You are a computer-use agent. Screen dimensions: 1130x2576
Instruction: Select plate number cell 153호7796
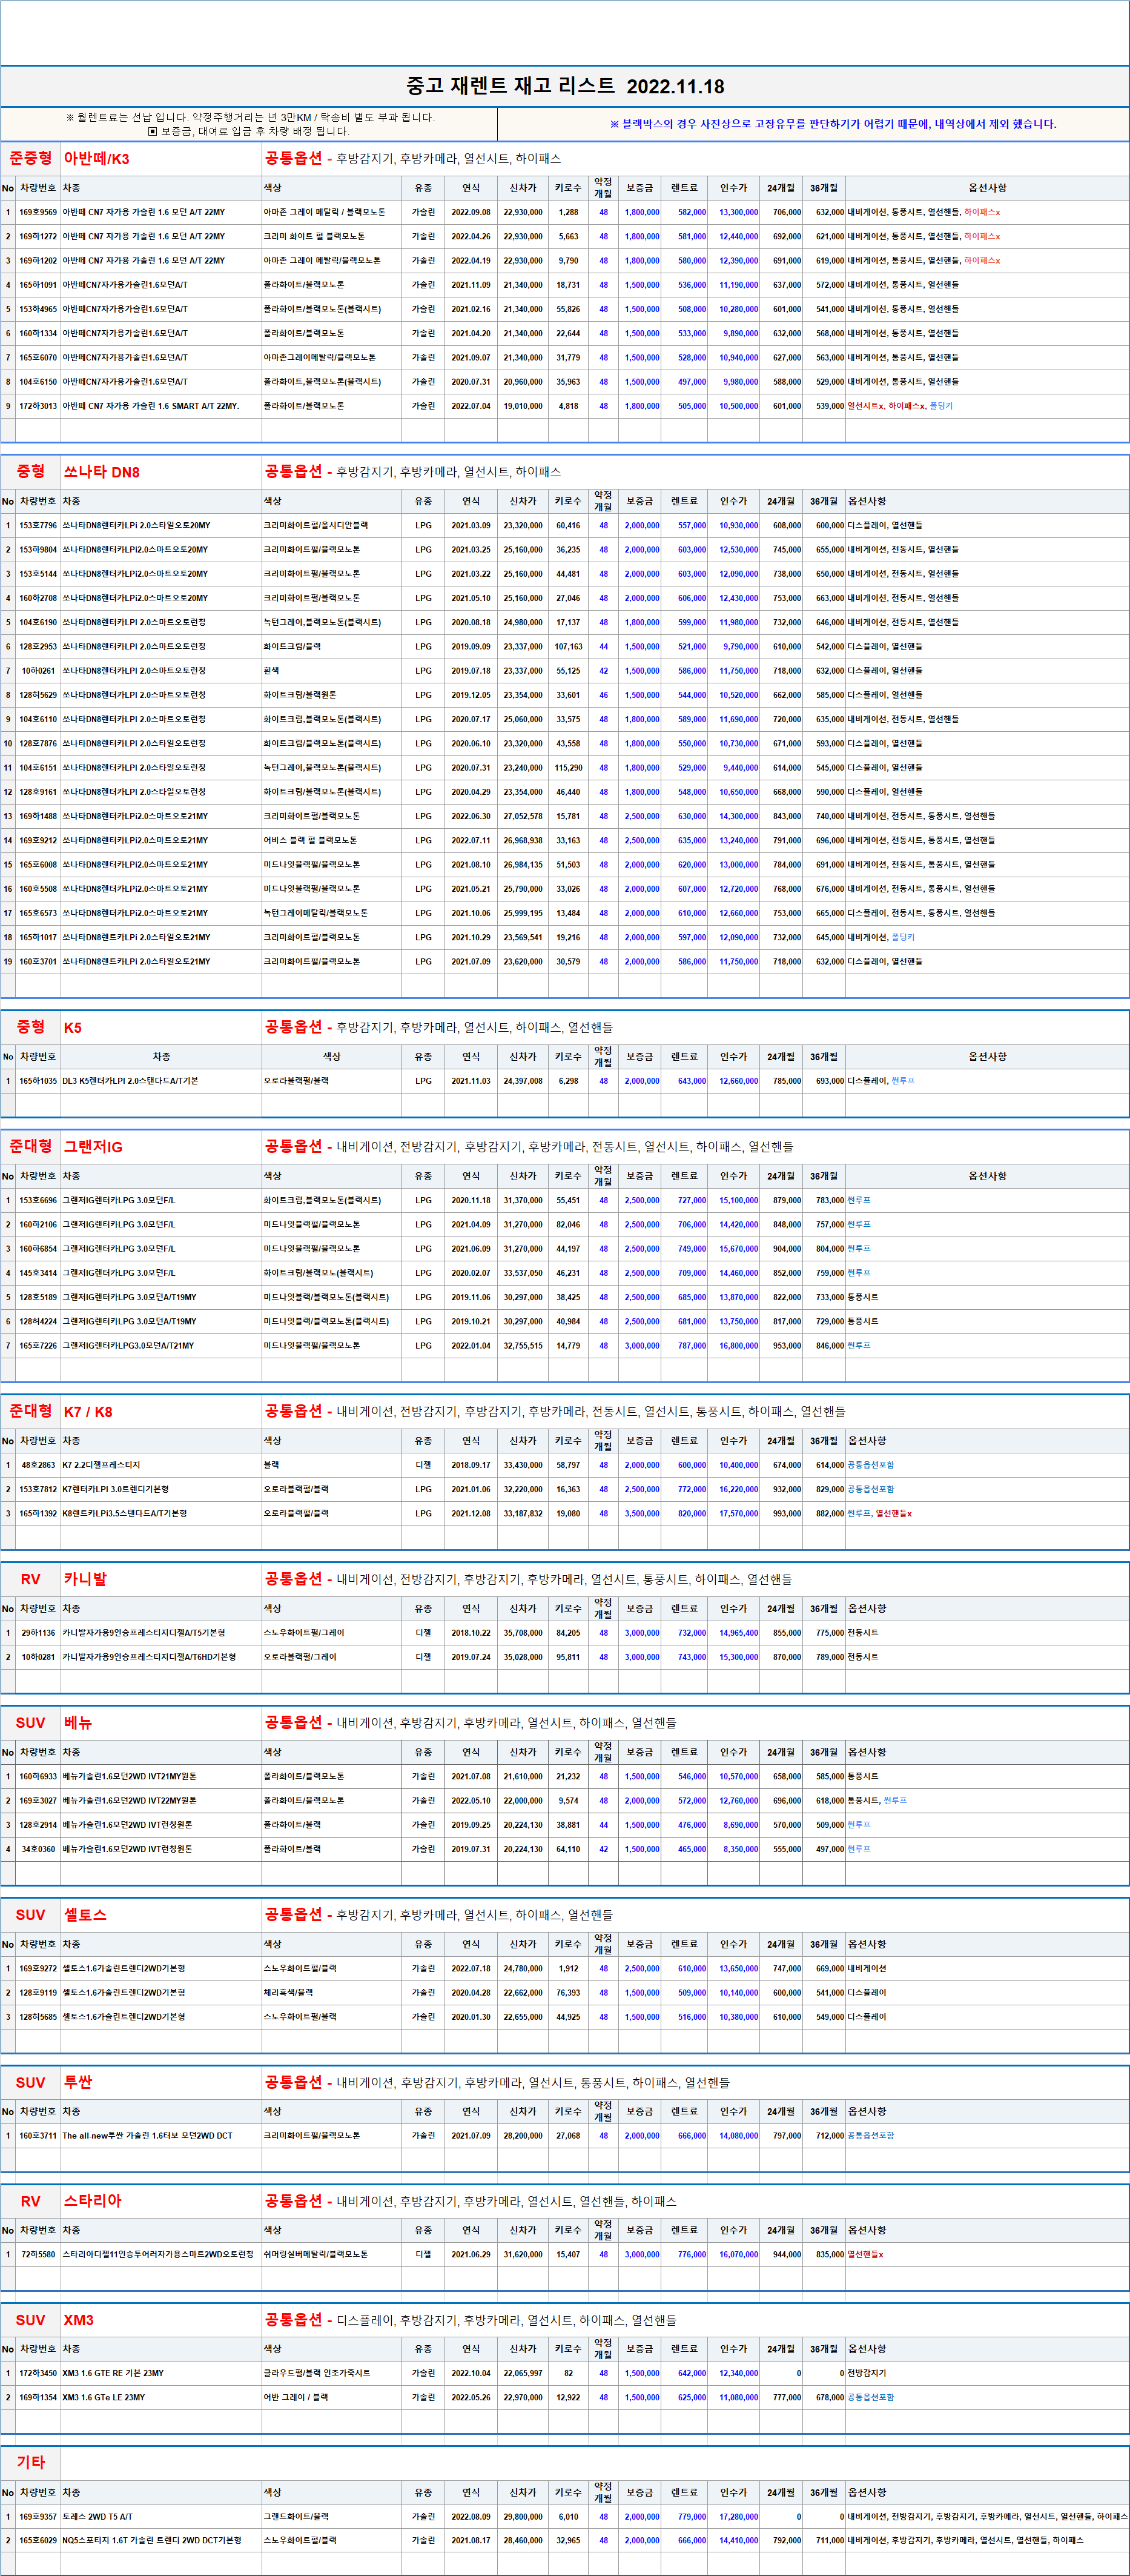(38, 525)
